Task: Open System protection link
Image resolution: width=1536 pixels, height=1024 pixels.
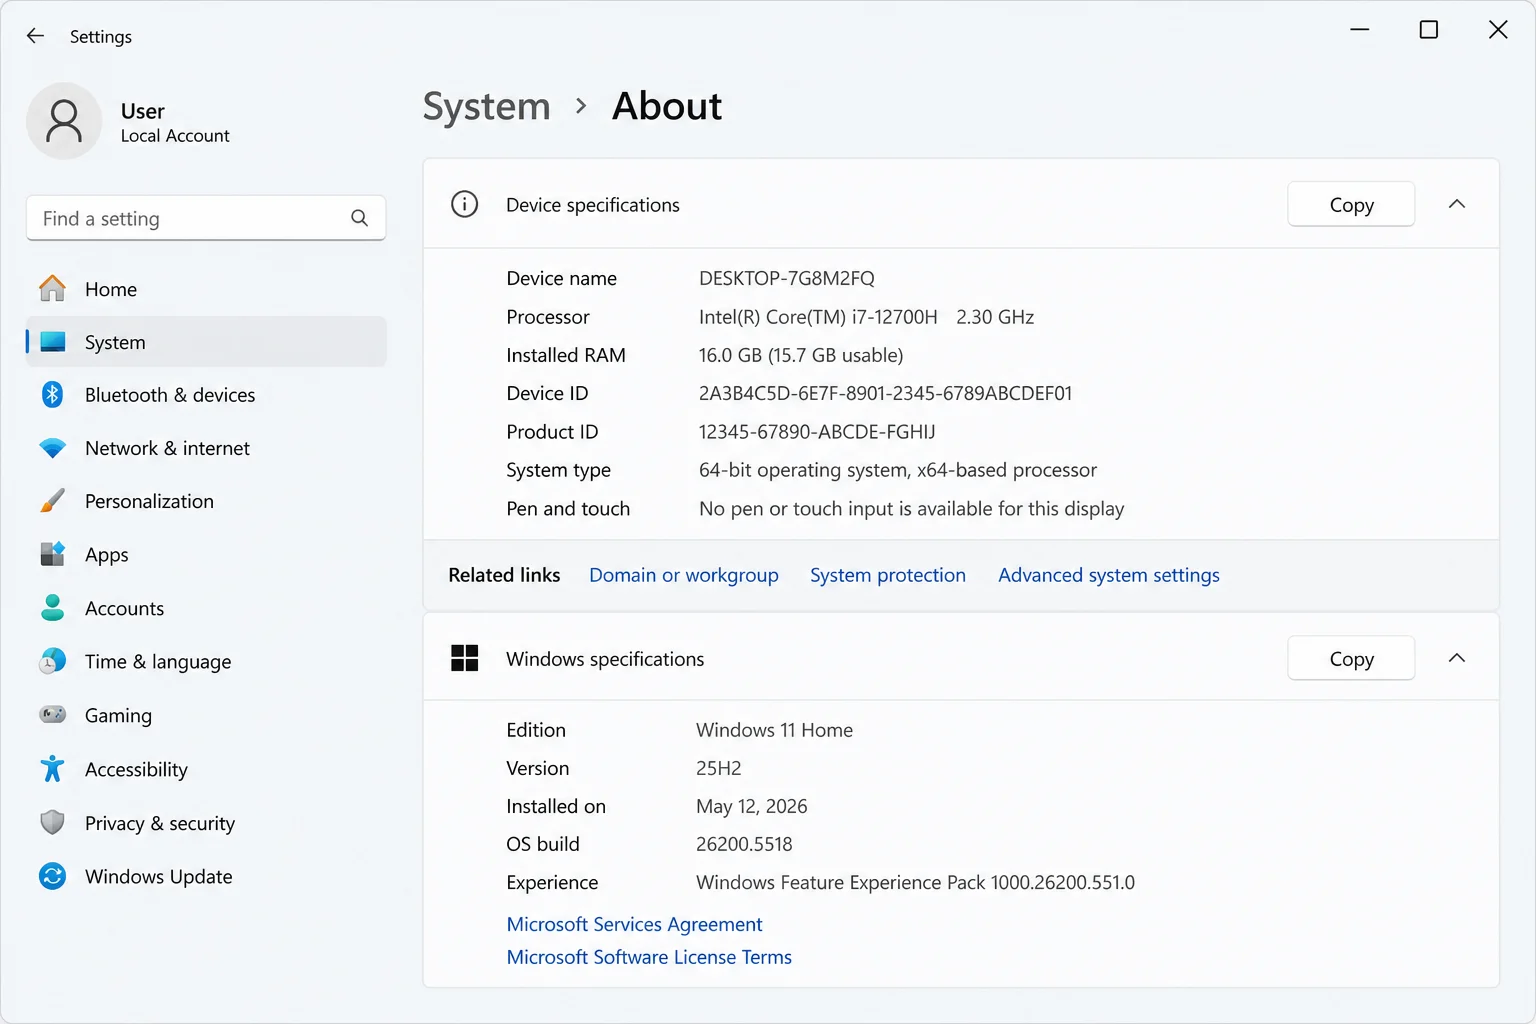Action: pyautogui.click(x=888, y=575)
